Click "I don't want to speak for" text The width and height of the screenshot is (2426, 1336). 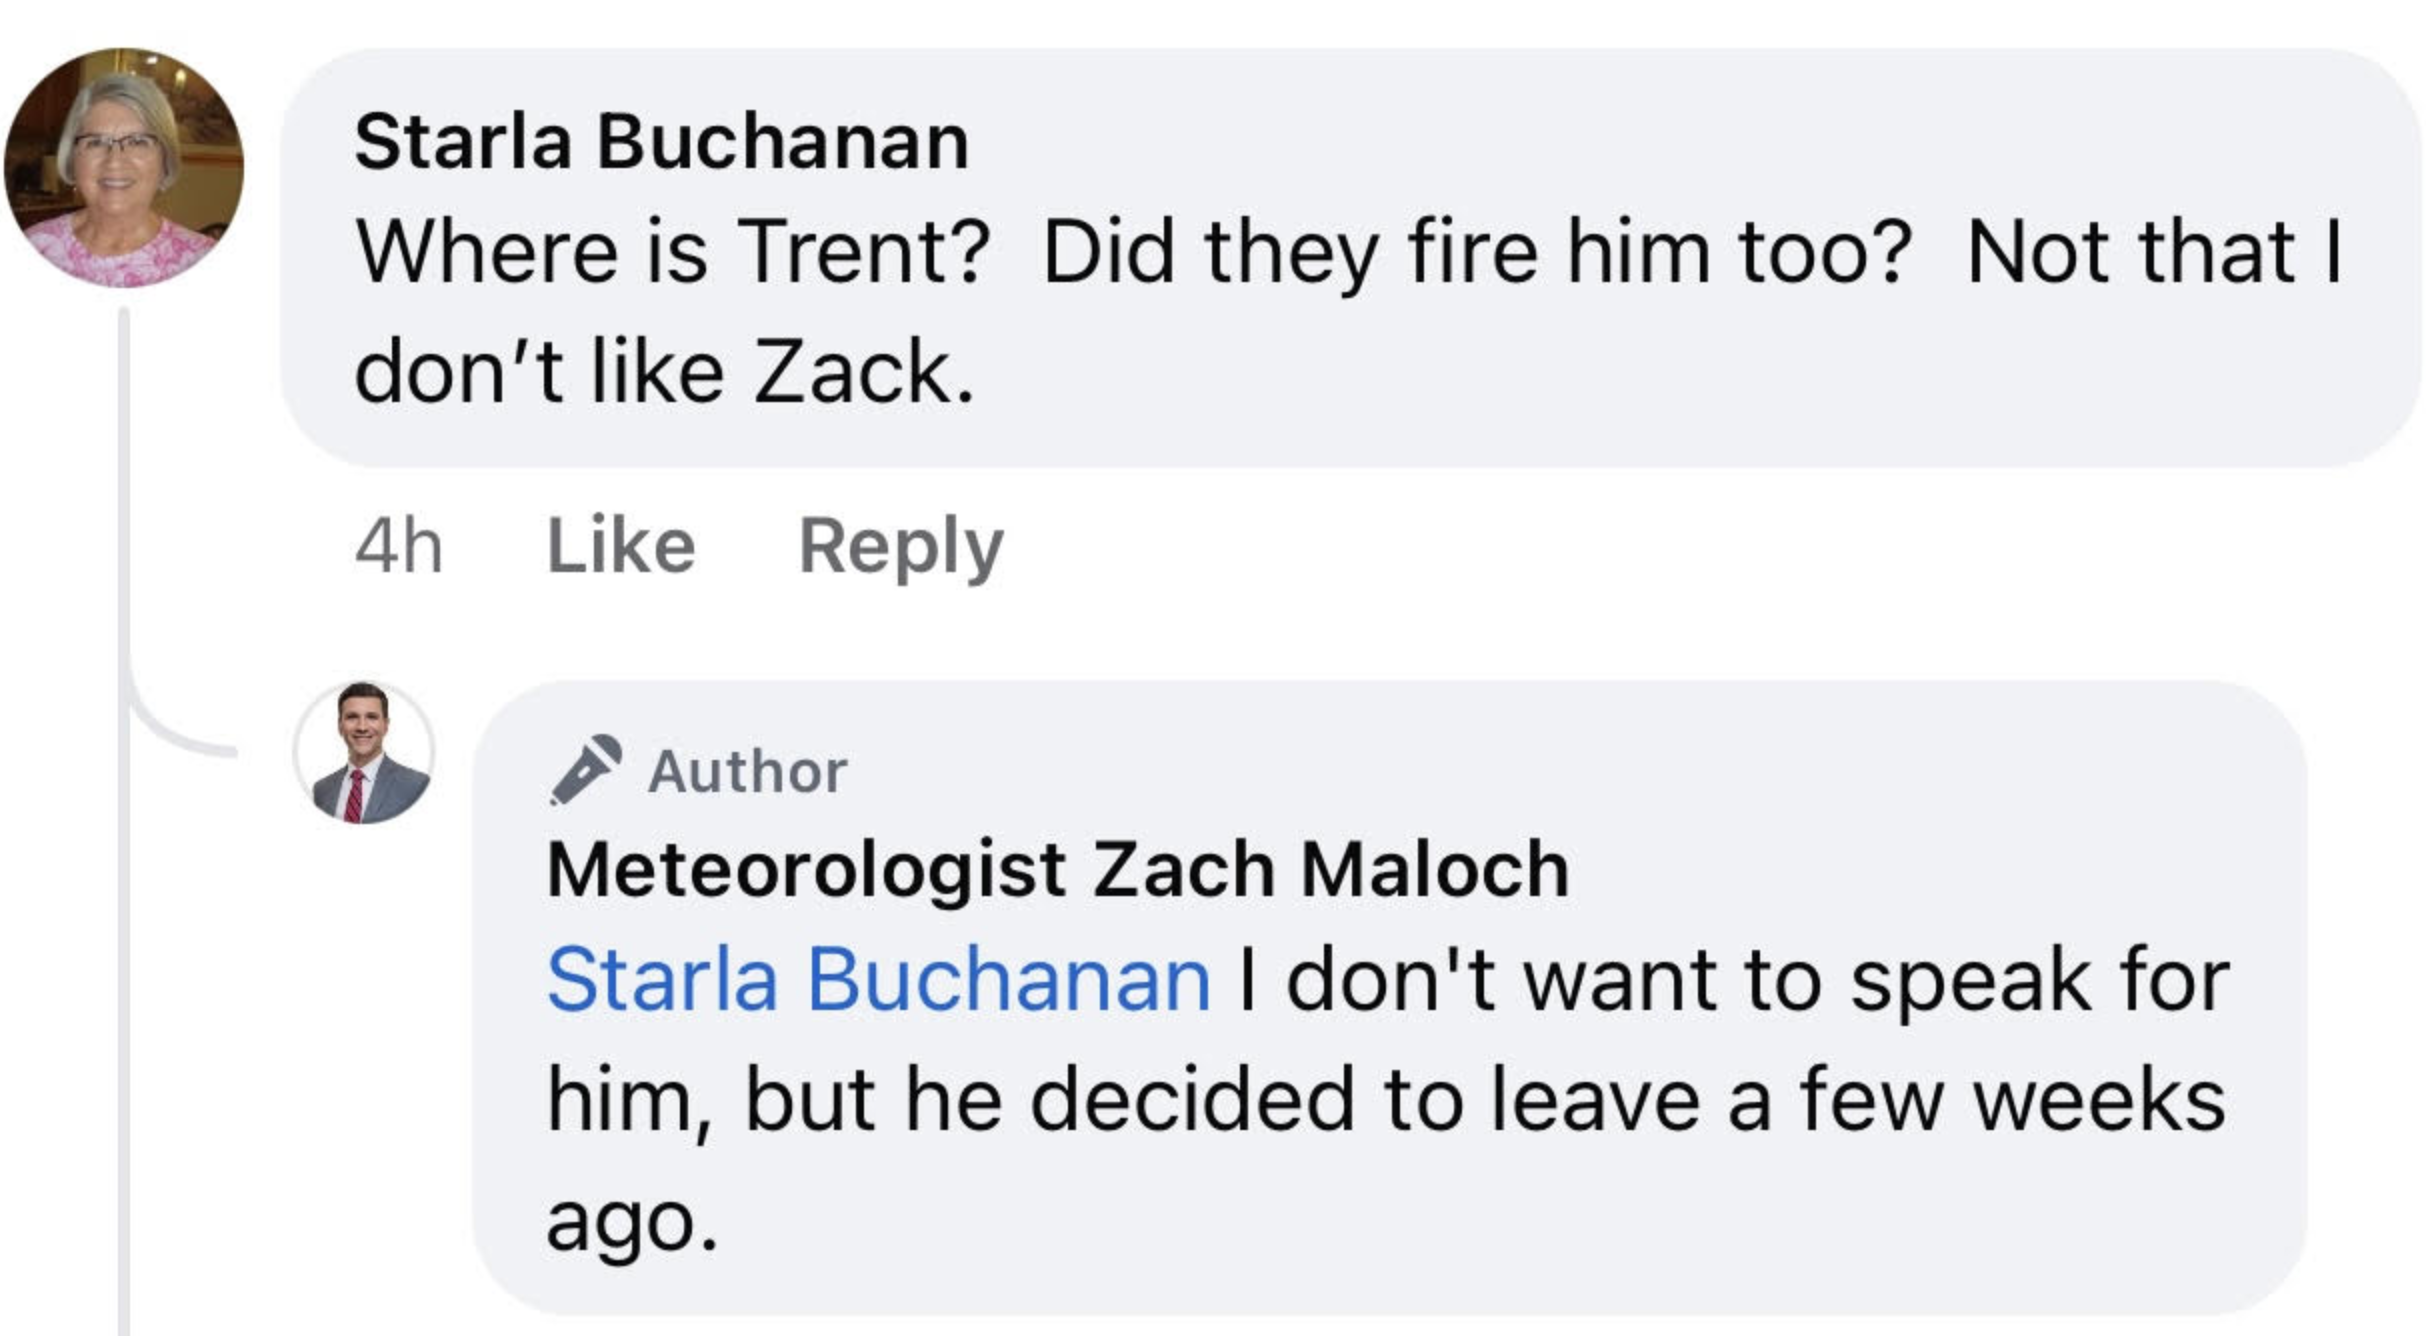pos(1733,979)
